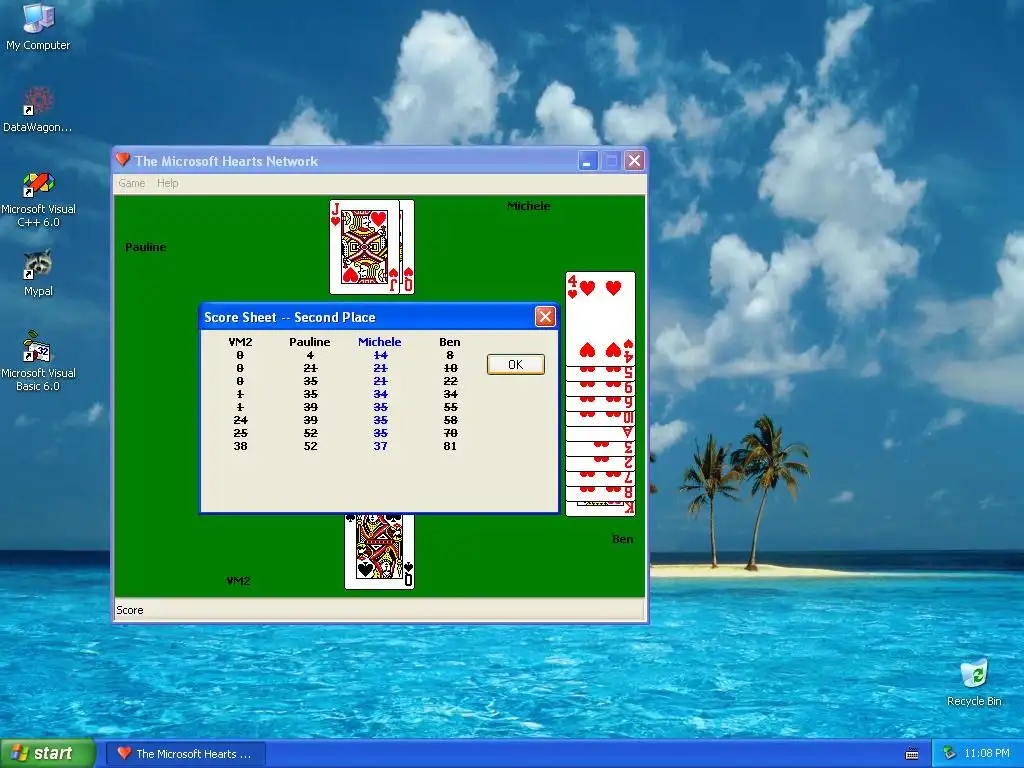This screenshot has height=768, width=1024.
Task: Select the Recycle Bin icon
Action: coord(974,683)
